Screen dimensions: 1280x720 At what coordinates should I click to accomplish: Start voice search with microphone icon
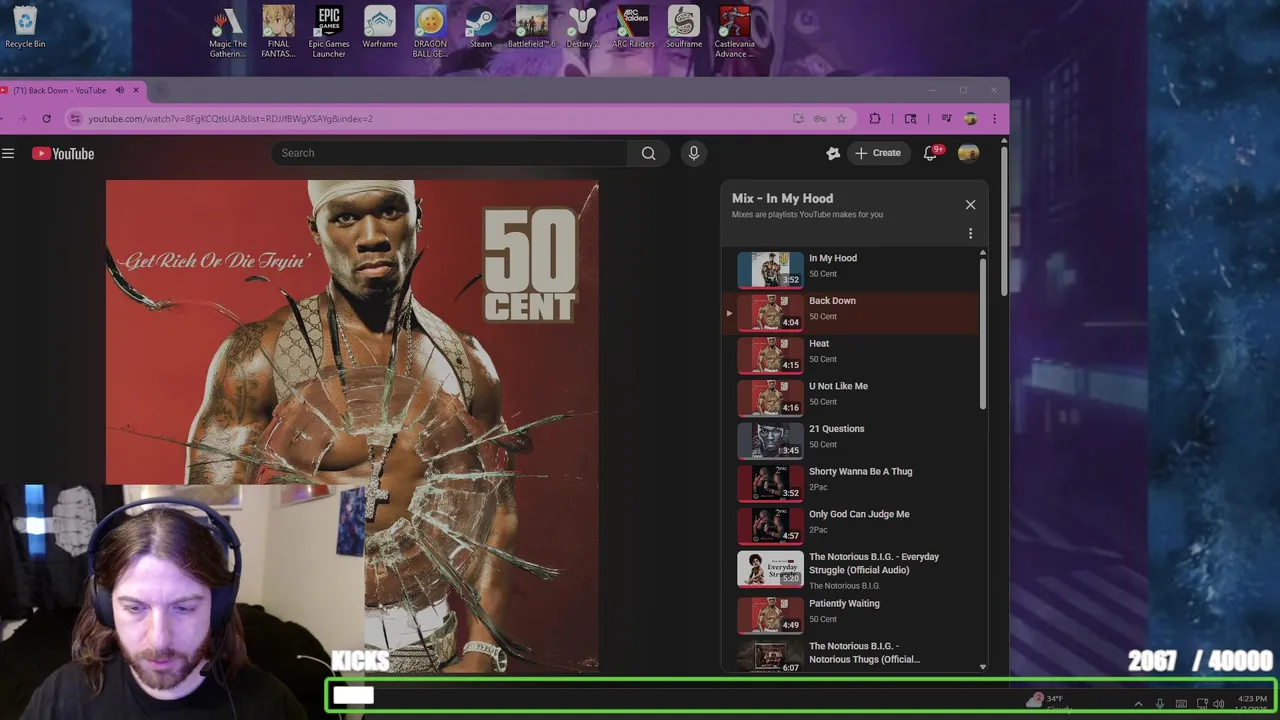[693, 153]
